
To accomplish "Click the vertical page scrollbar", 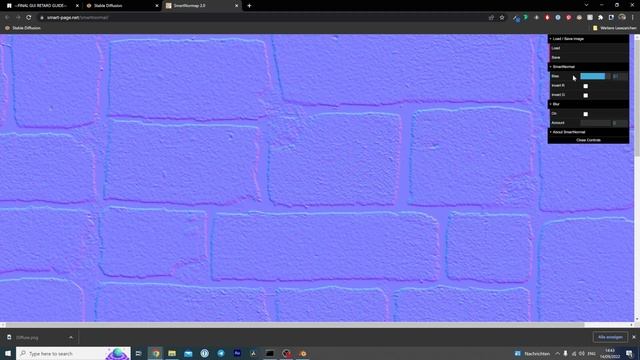I will point(637,98).
